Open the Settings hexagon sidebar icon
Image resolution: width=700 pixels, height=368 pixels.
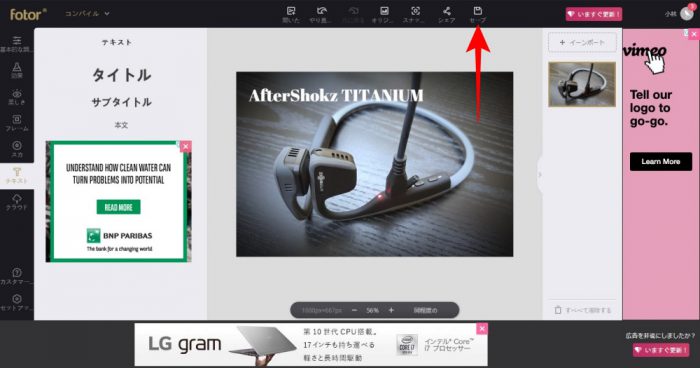coord(17,303)
